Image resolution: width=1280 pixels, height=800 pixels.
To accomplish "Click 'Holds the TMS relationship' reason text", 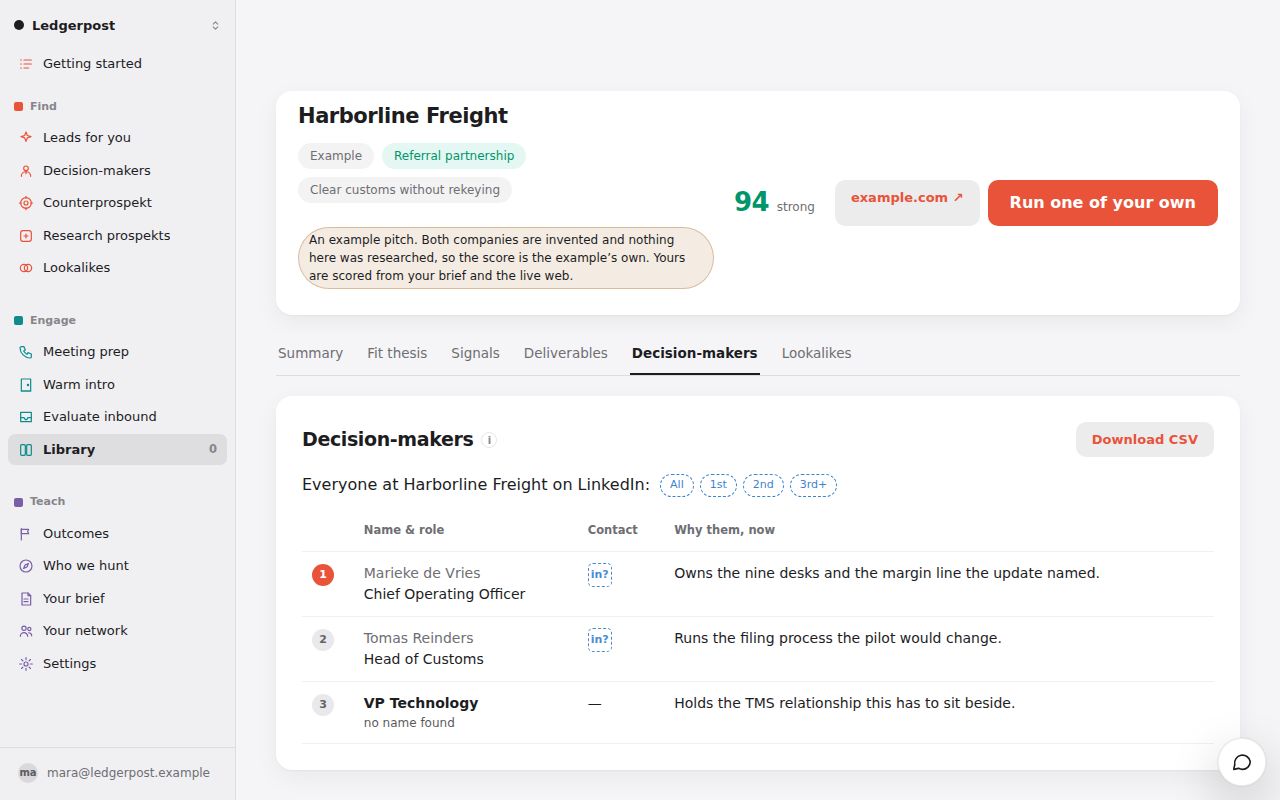I will tap(845, 704).
